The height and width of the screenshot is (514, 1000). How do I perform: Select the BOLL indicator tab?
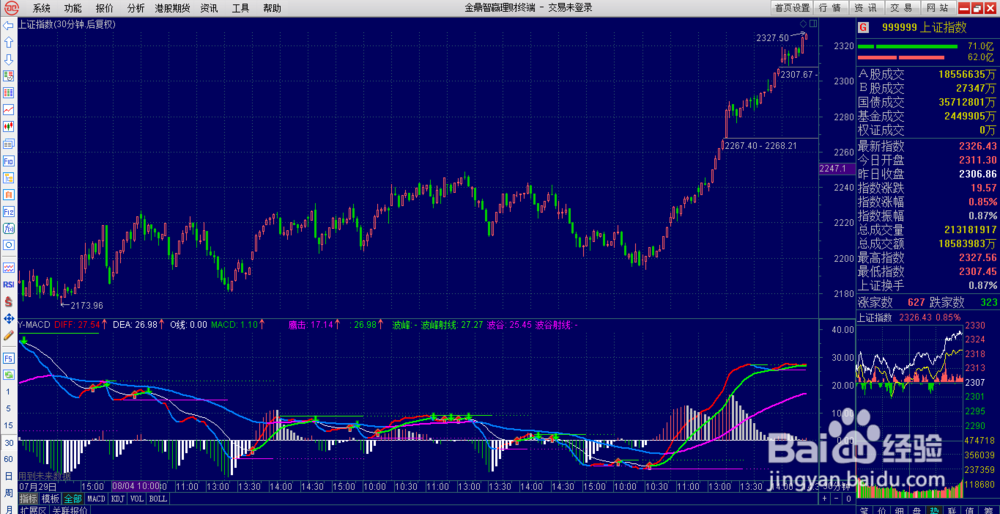158,499
